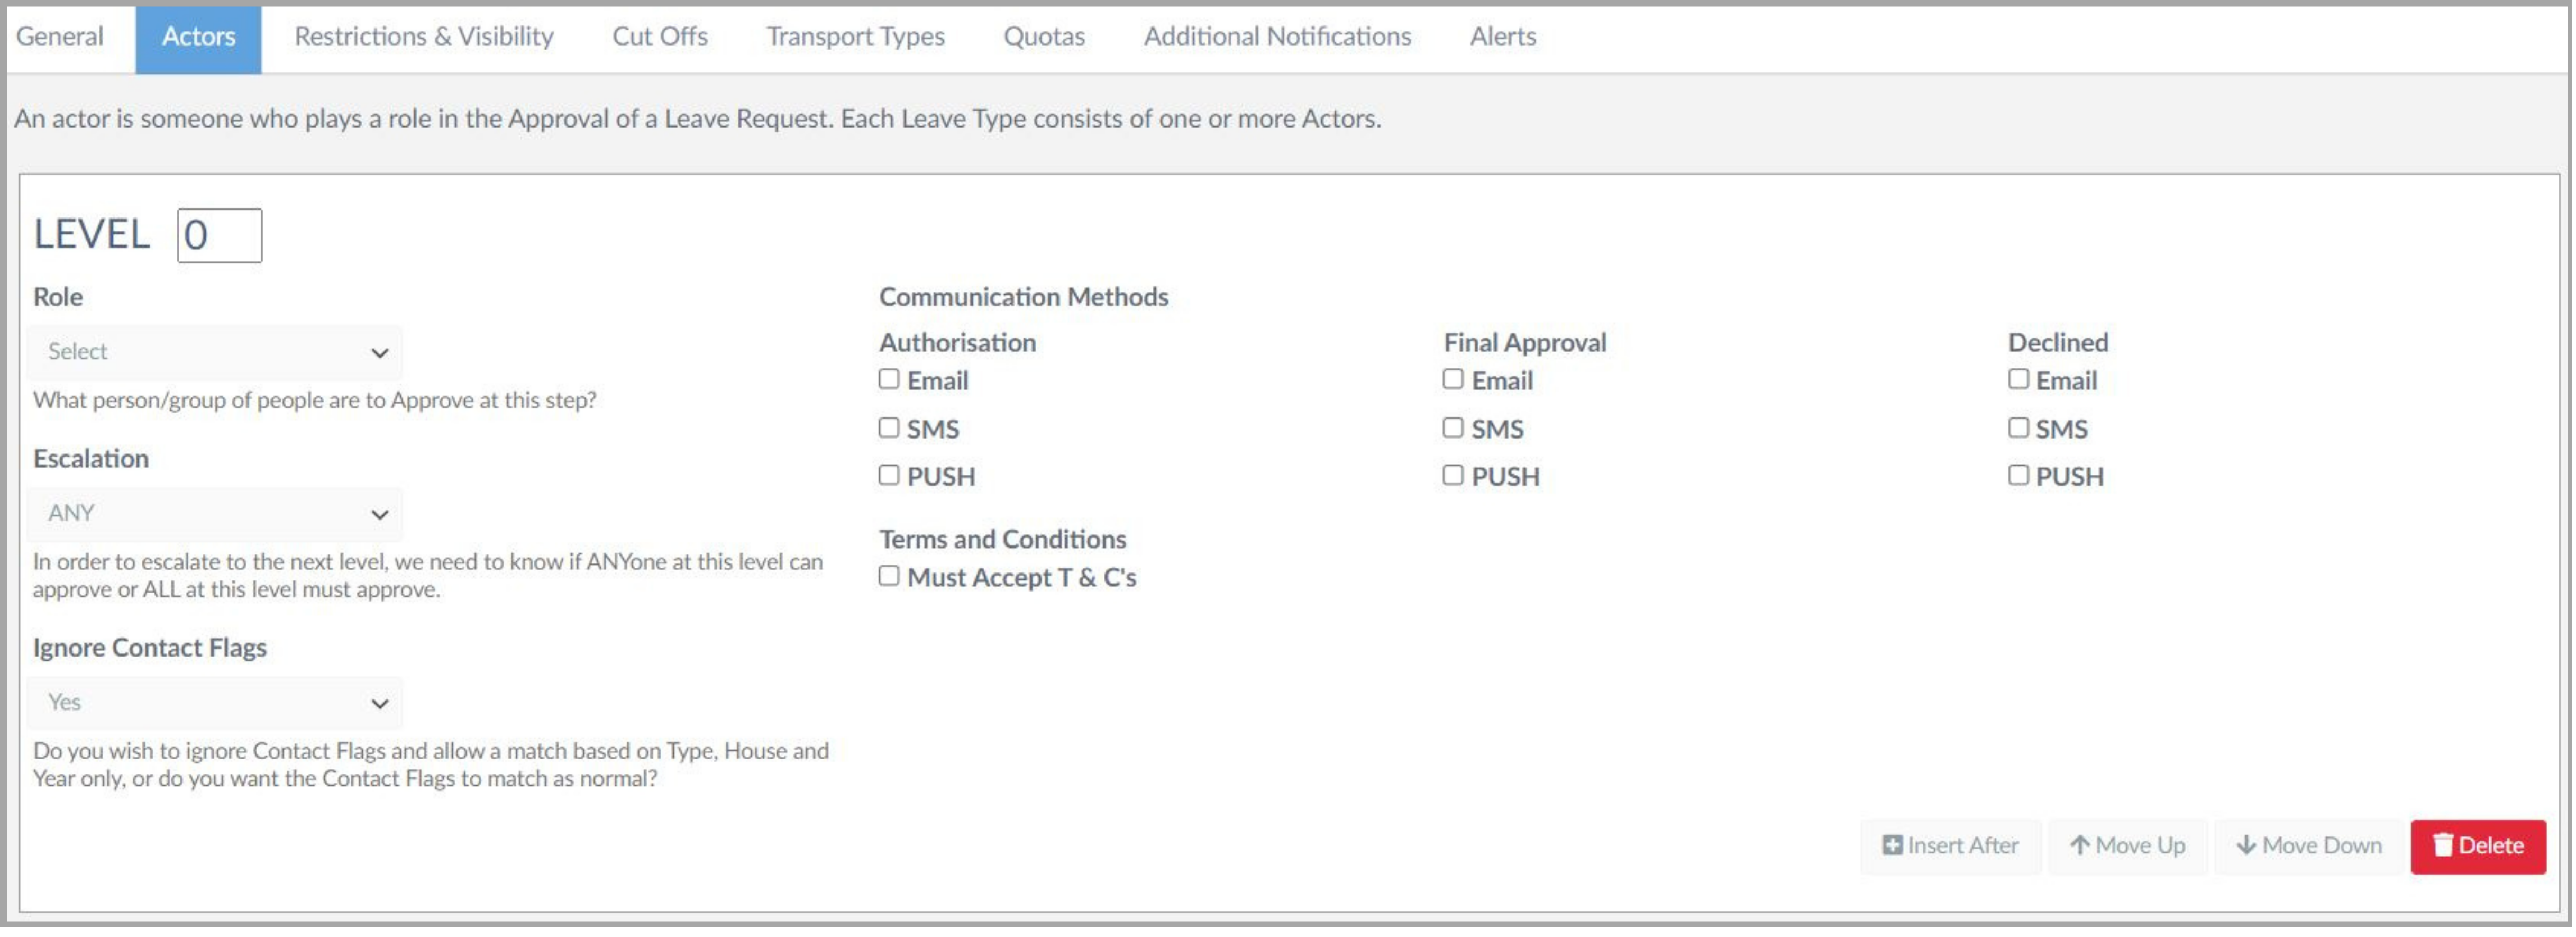This screenshot has height=937, width=2576.
Task: Open the Additional Notifications tab
Action: 1277,37
